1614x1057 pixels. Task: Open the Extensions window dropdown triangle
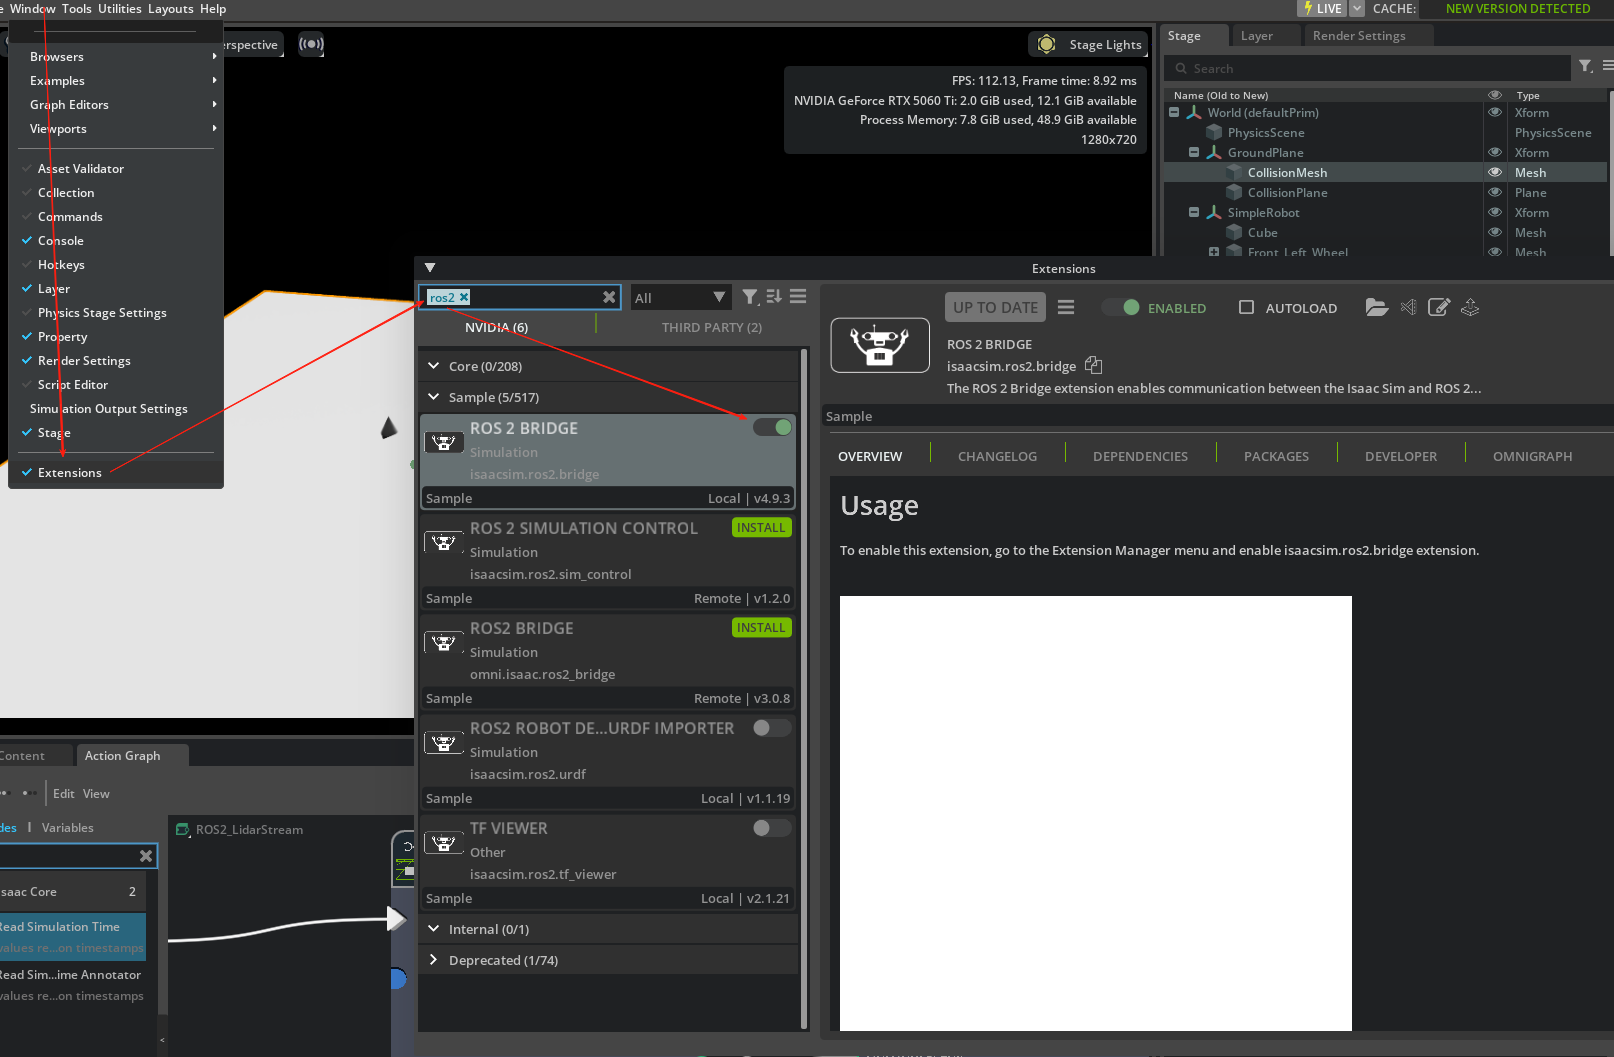pos(430,268)
